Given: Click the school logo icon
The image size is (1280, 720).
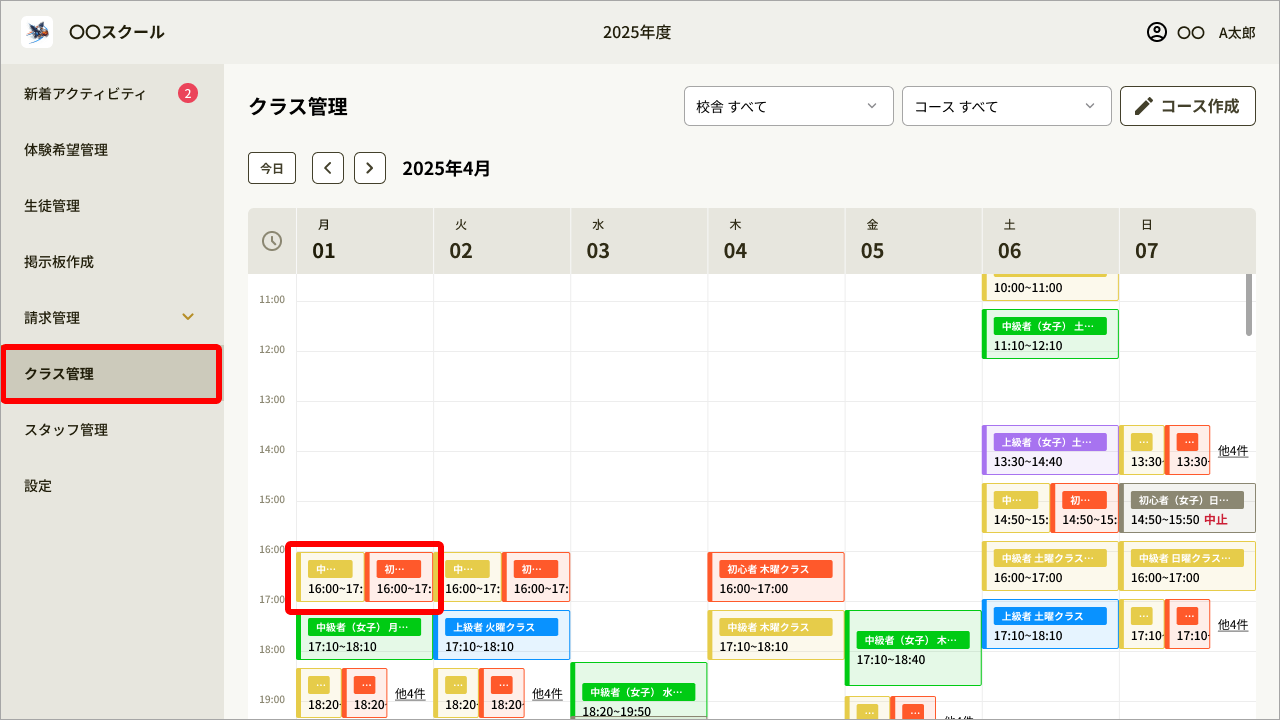Looking at the screenshot, I should pyautogui.click(x=37, y=32).
